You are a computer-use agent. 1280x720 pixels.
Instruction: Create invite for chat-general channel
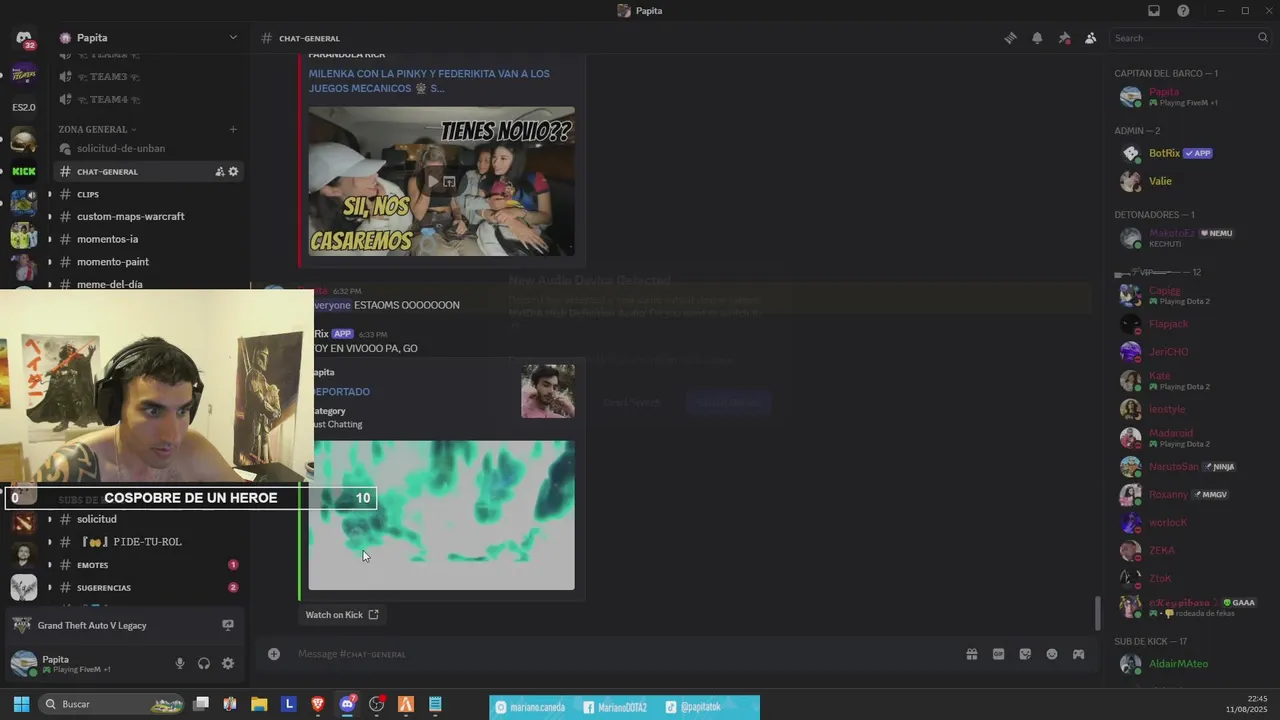(219, 172)
